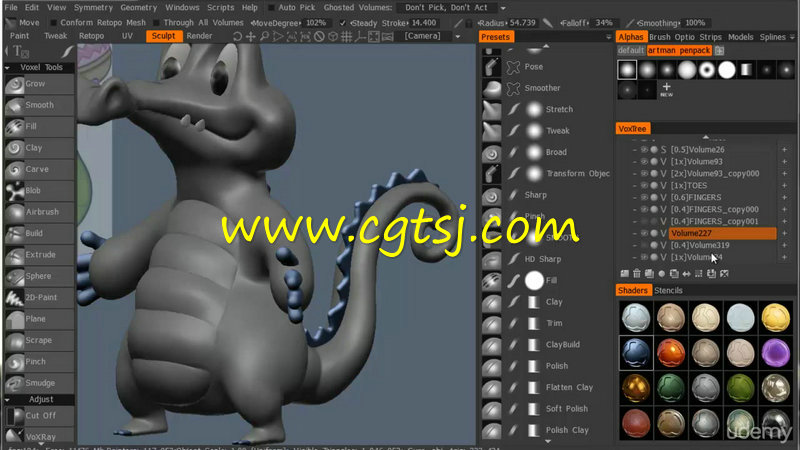Click the pan camera navigation icon
The width and height of the screenshot is (800, 450).
(x=251, y=36)
